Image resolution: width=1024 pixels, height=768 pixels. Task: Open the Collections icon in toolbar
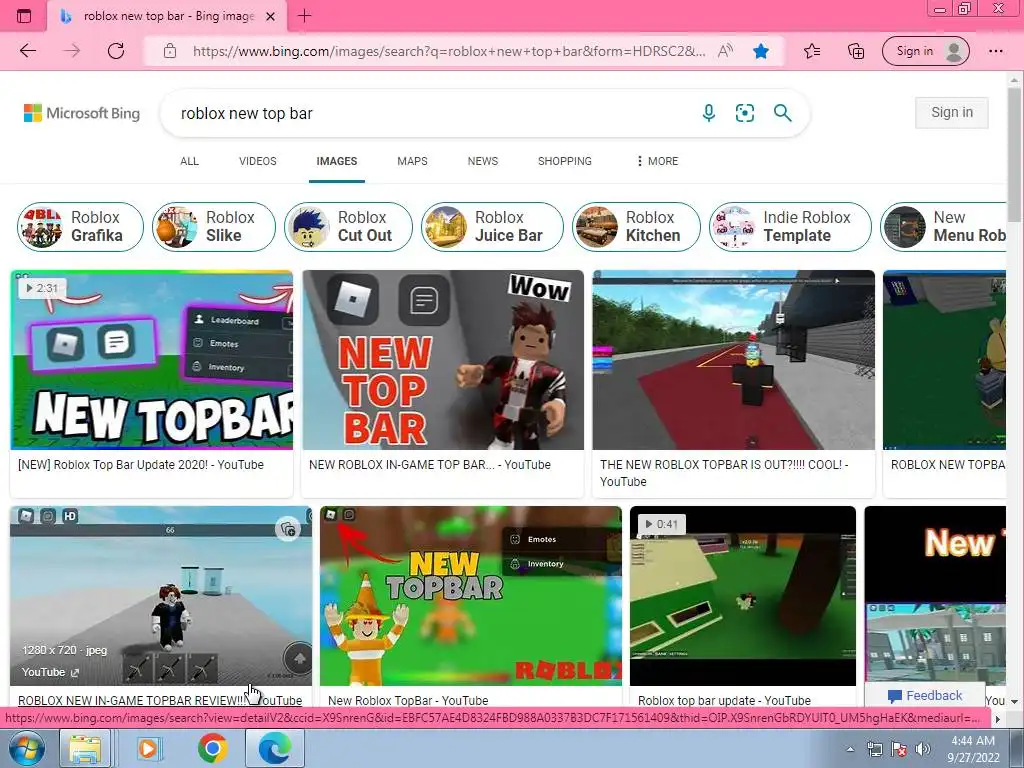[x=856, y=51]
